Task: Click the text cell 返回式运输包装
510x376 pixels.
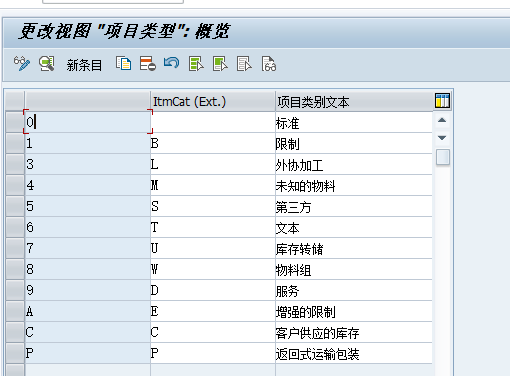Action: tap(354, 353)
